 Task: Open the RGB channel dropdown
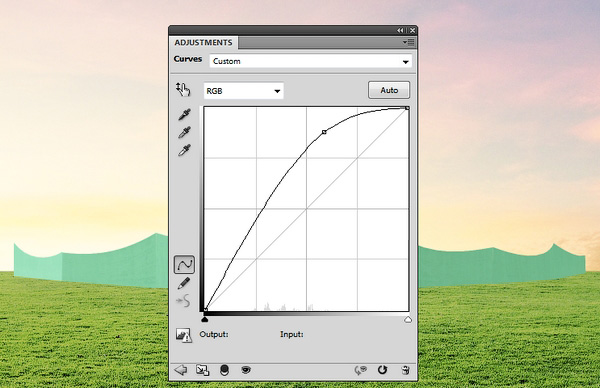pyautogui.click(x=243, y=91)
